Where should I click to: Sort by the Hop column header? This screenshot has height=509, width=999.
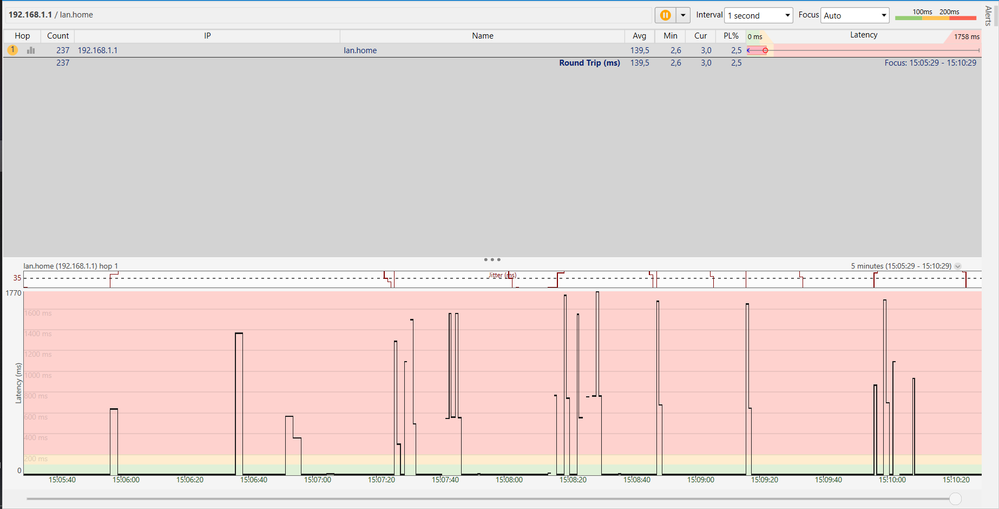22,35
